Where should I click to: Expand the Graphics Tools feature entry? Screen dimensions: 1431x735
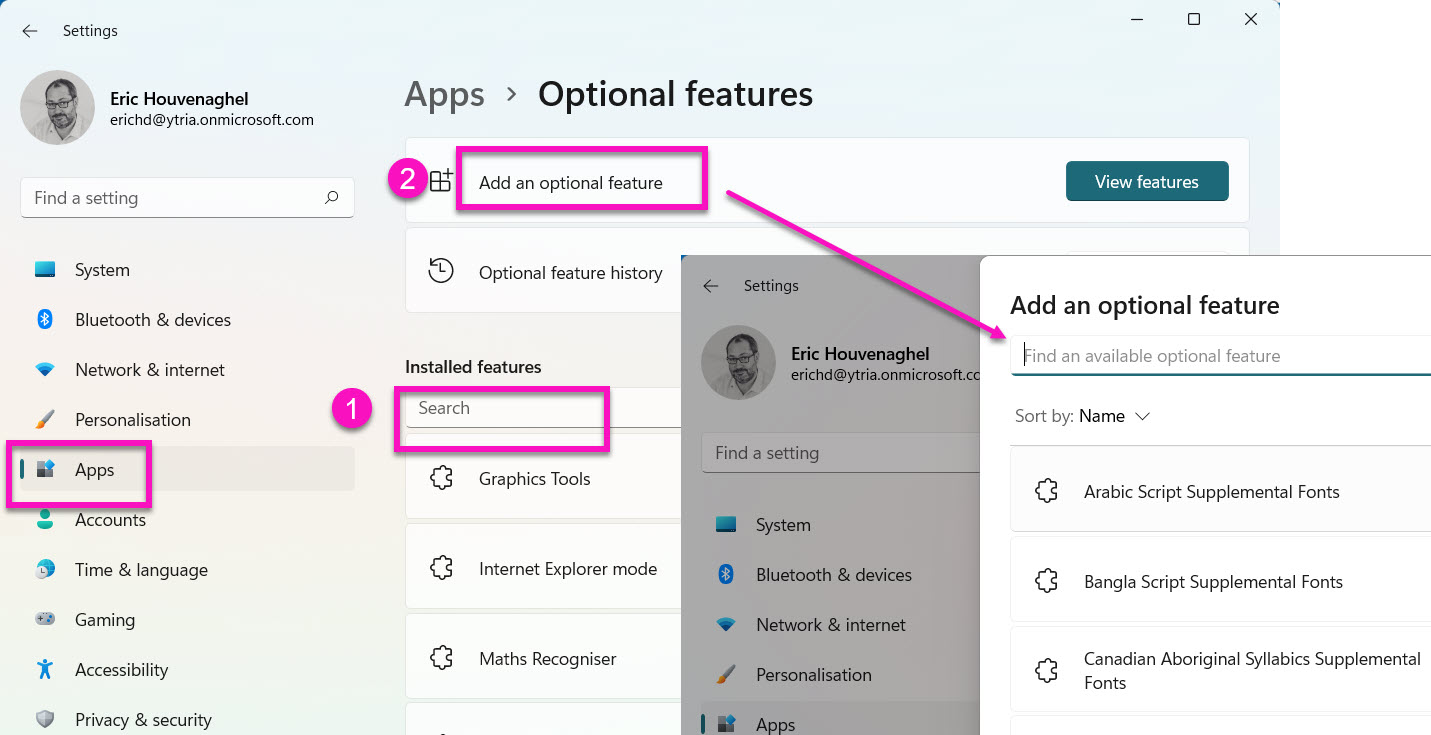[x=534, y=479]
